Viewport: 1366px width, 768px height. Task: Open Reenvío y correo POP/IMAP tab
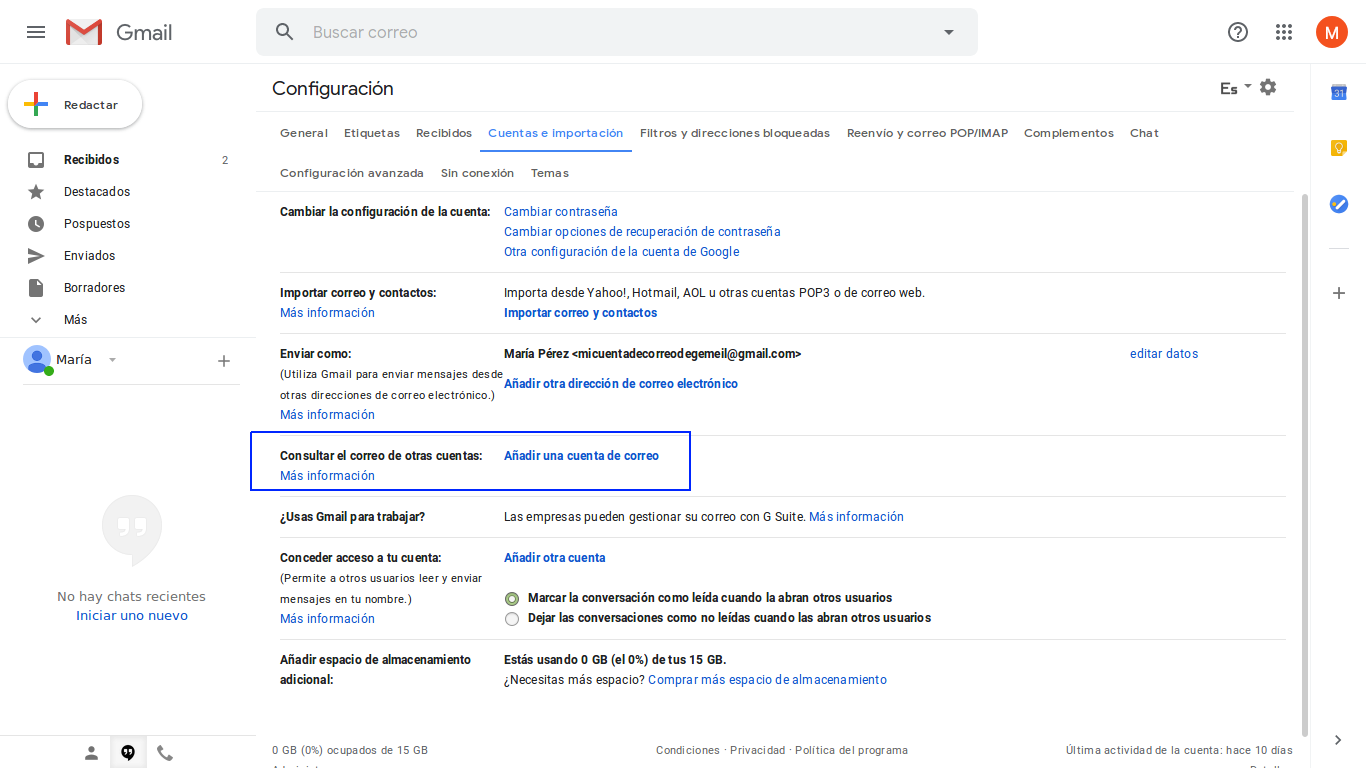pos(927,133)
